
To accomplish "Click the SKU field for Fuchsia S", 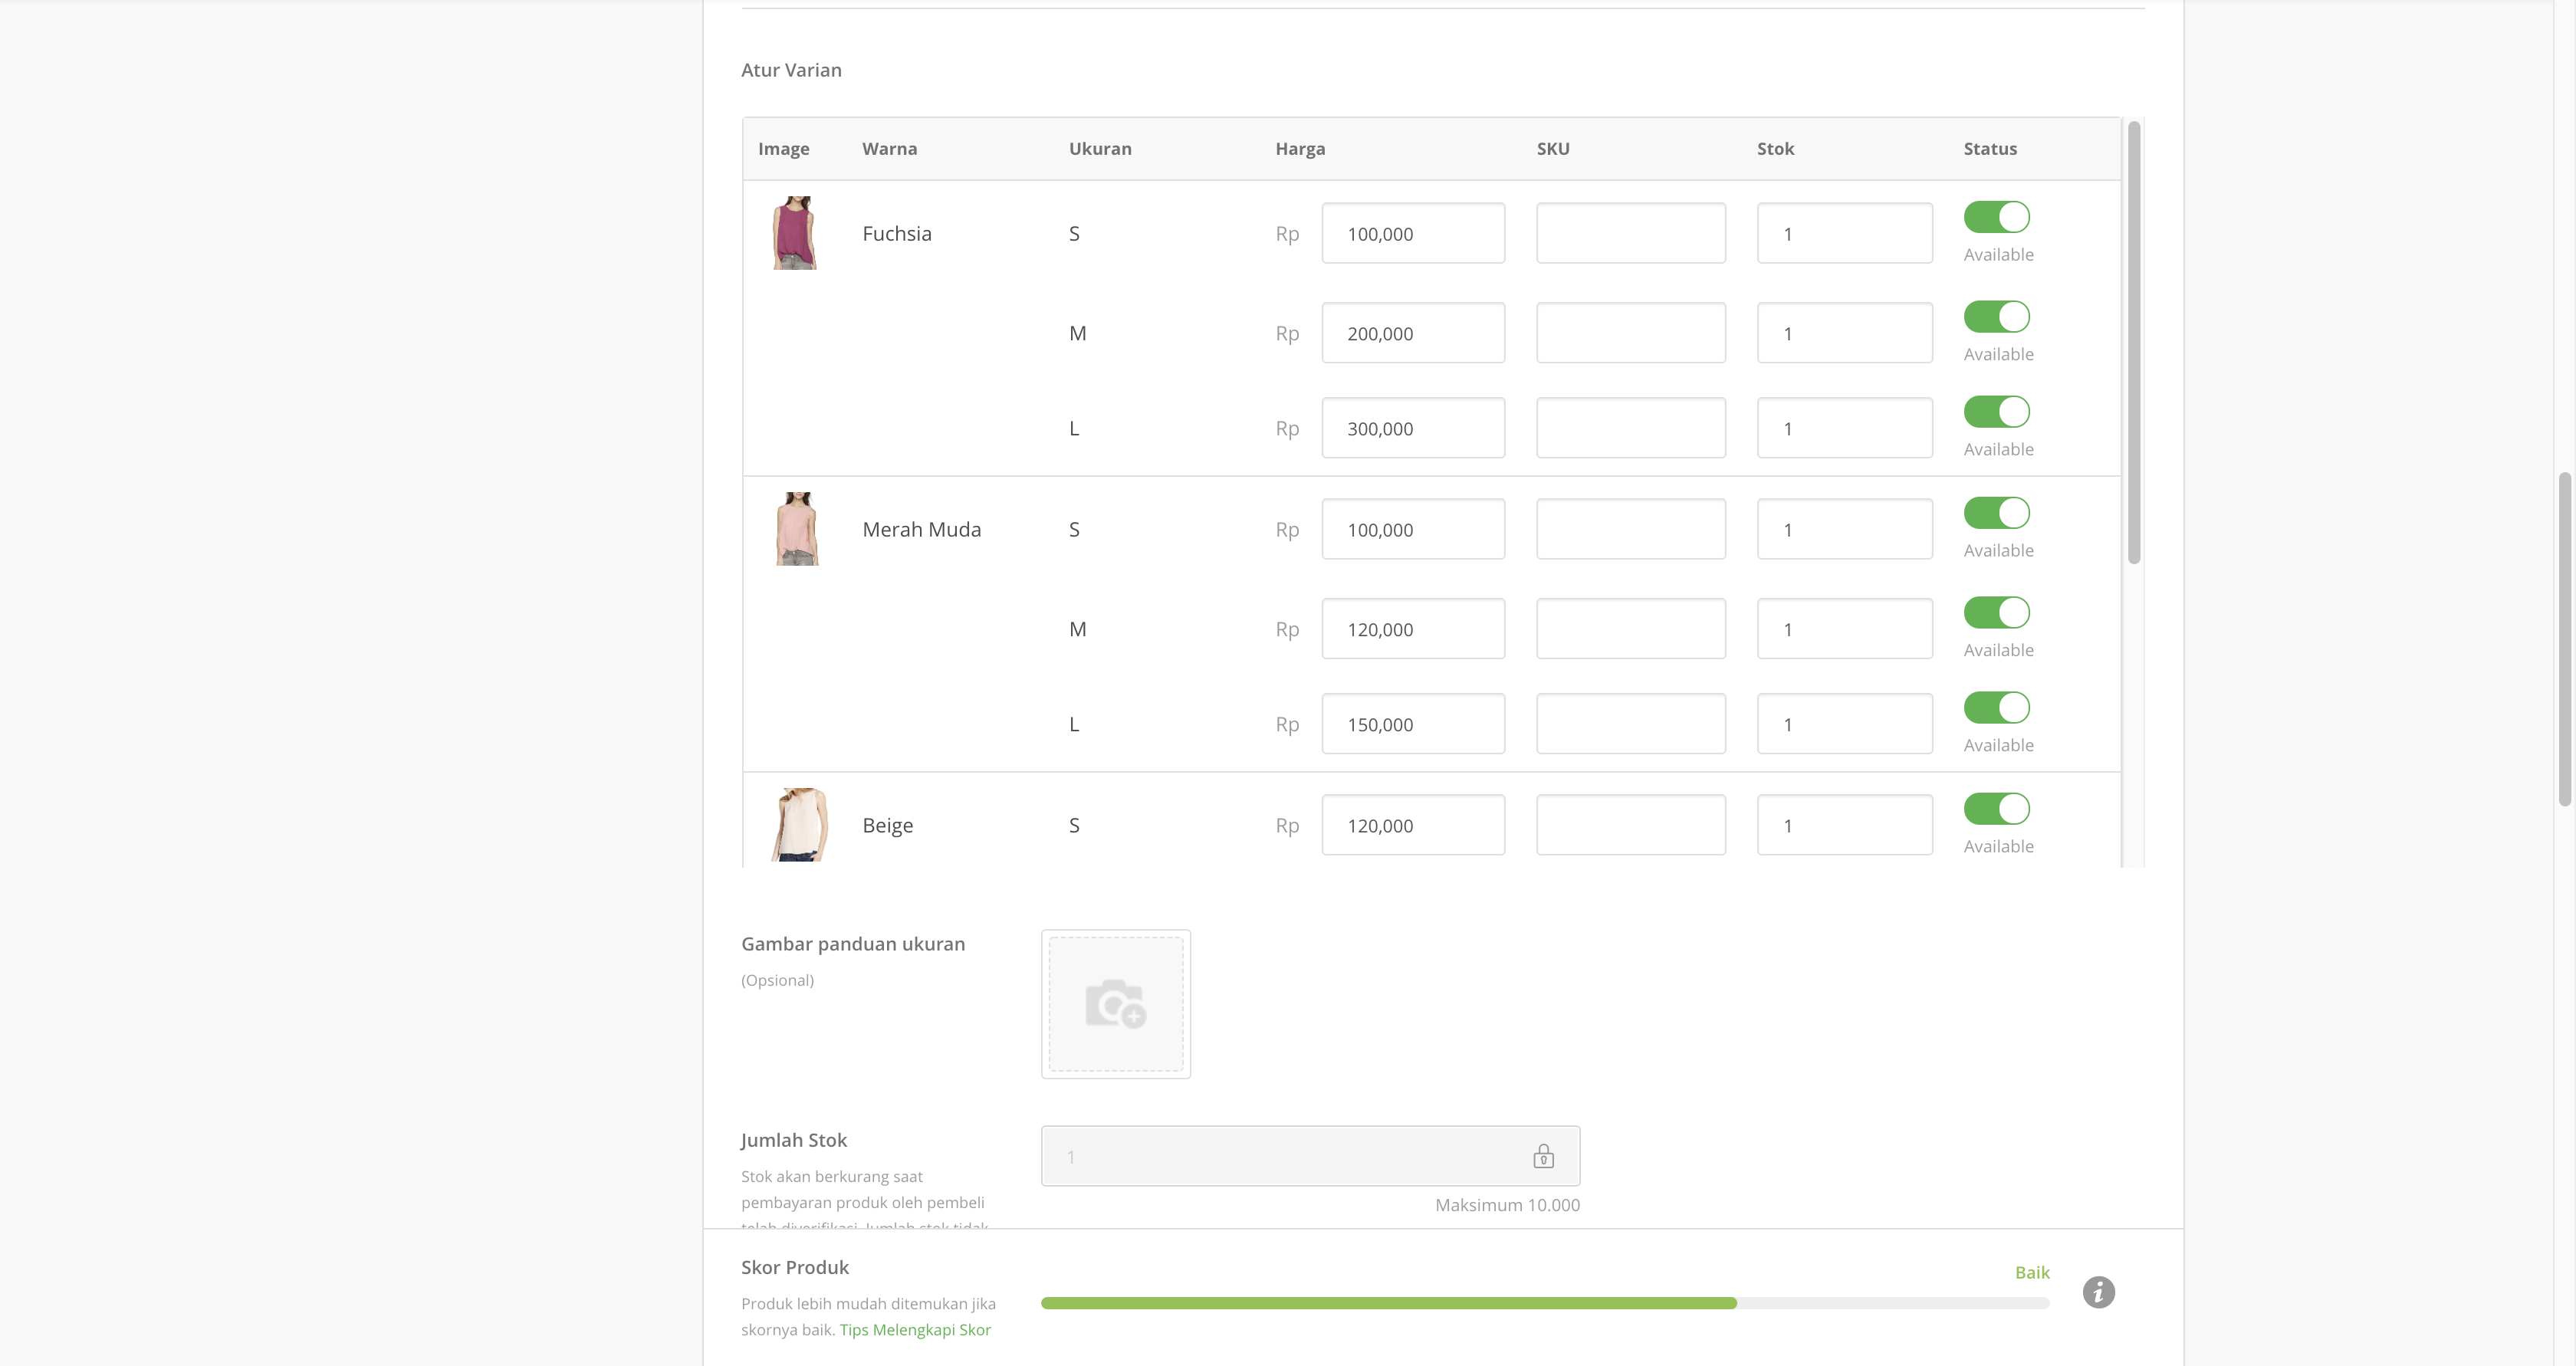I will [1631, 233].
